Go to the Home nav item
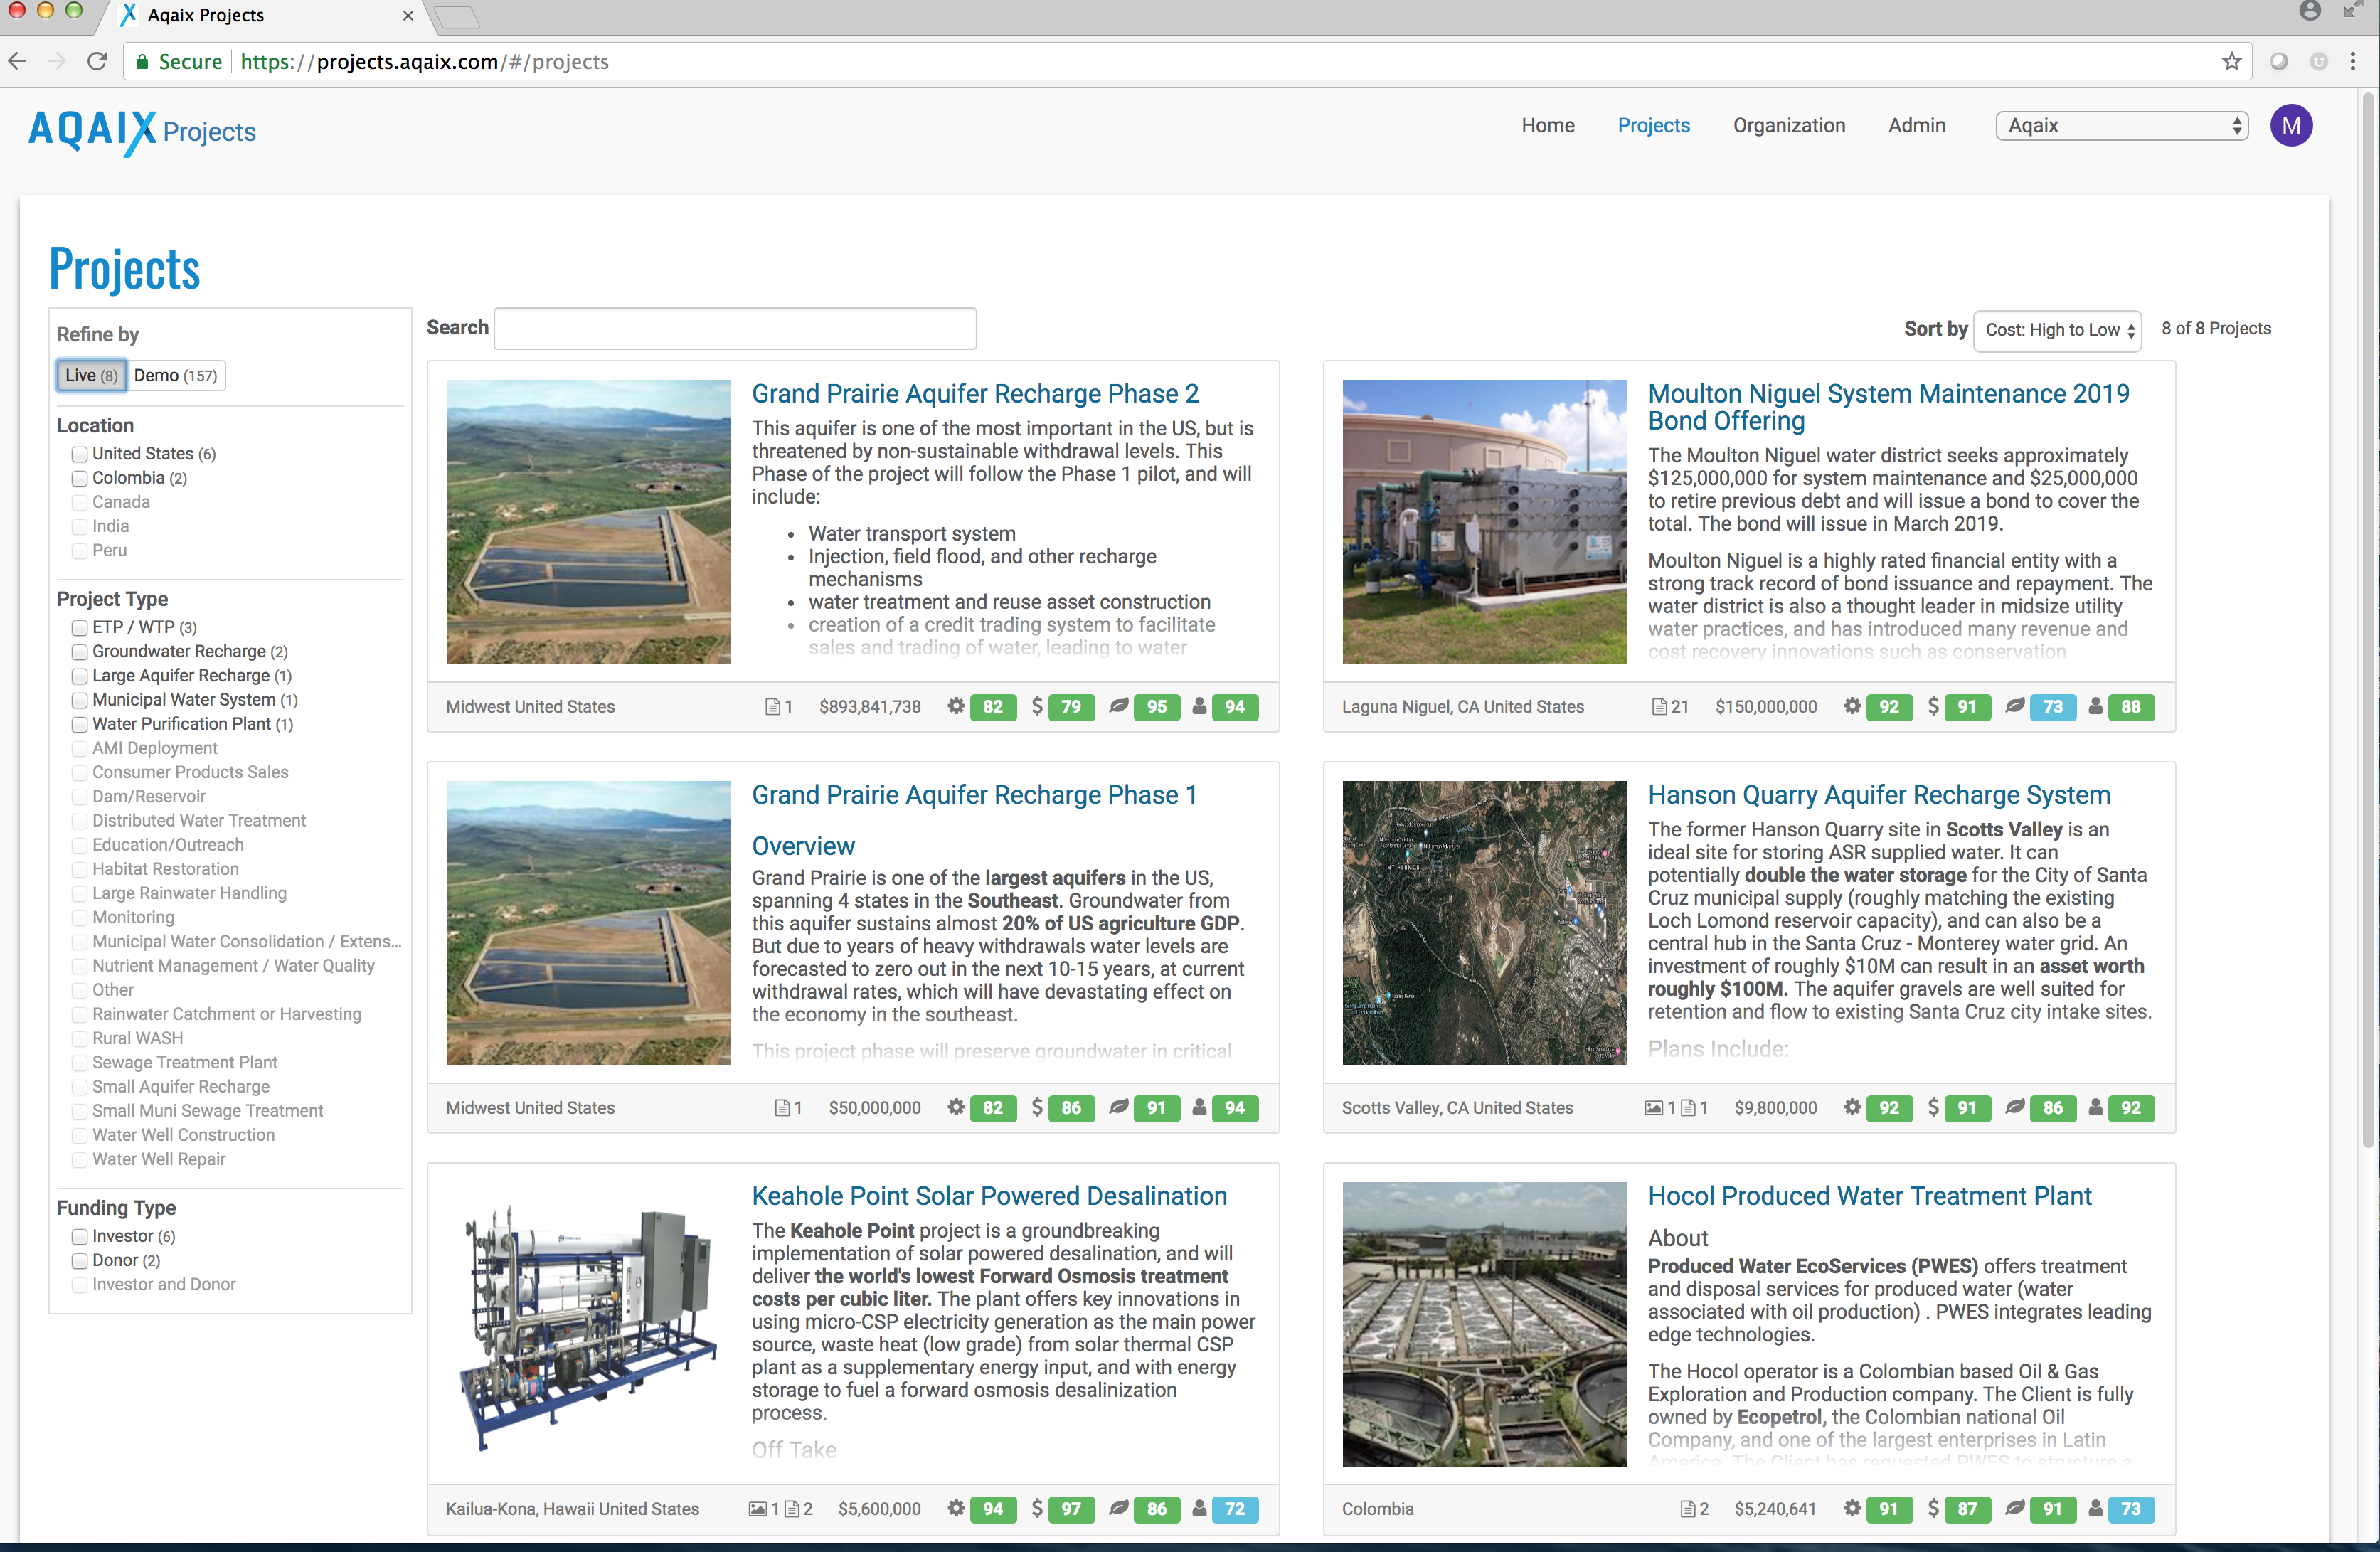Viewport: 2380px width, 1552px height. 1547,126
